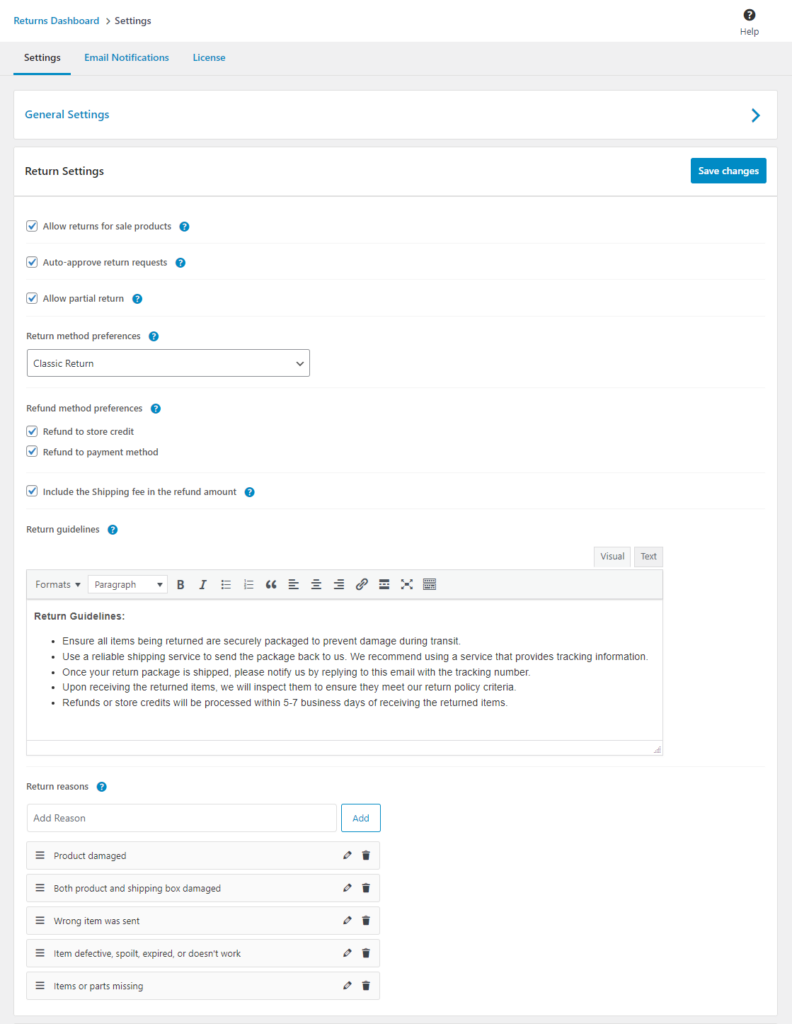Toggle fullscreen mode in the editor toolbar
Image resolution: width=792 pixels, height=1024 pixels.
(x=406, y=584)
